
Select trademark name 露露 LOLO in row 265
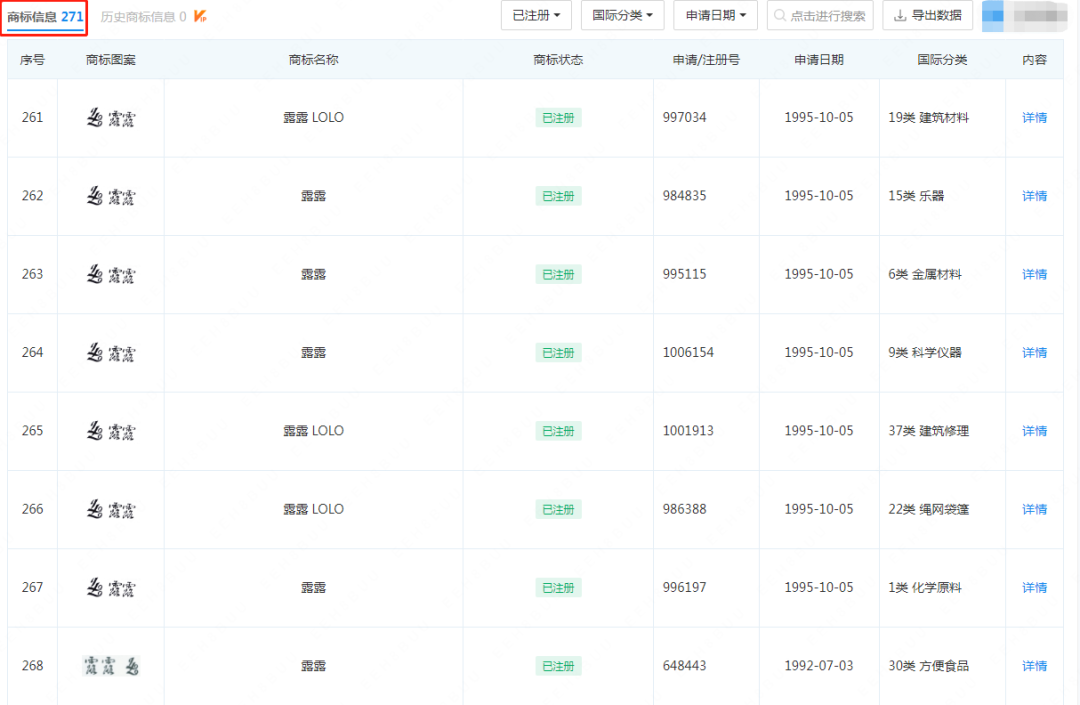313,431
